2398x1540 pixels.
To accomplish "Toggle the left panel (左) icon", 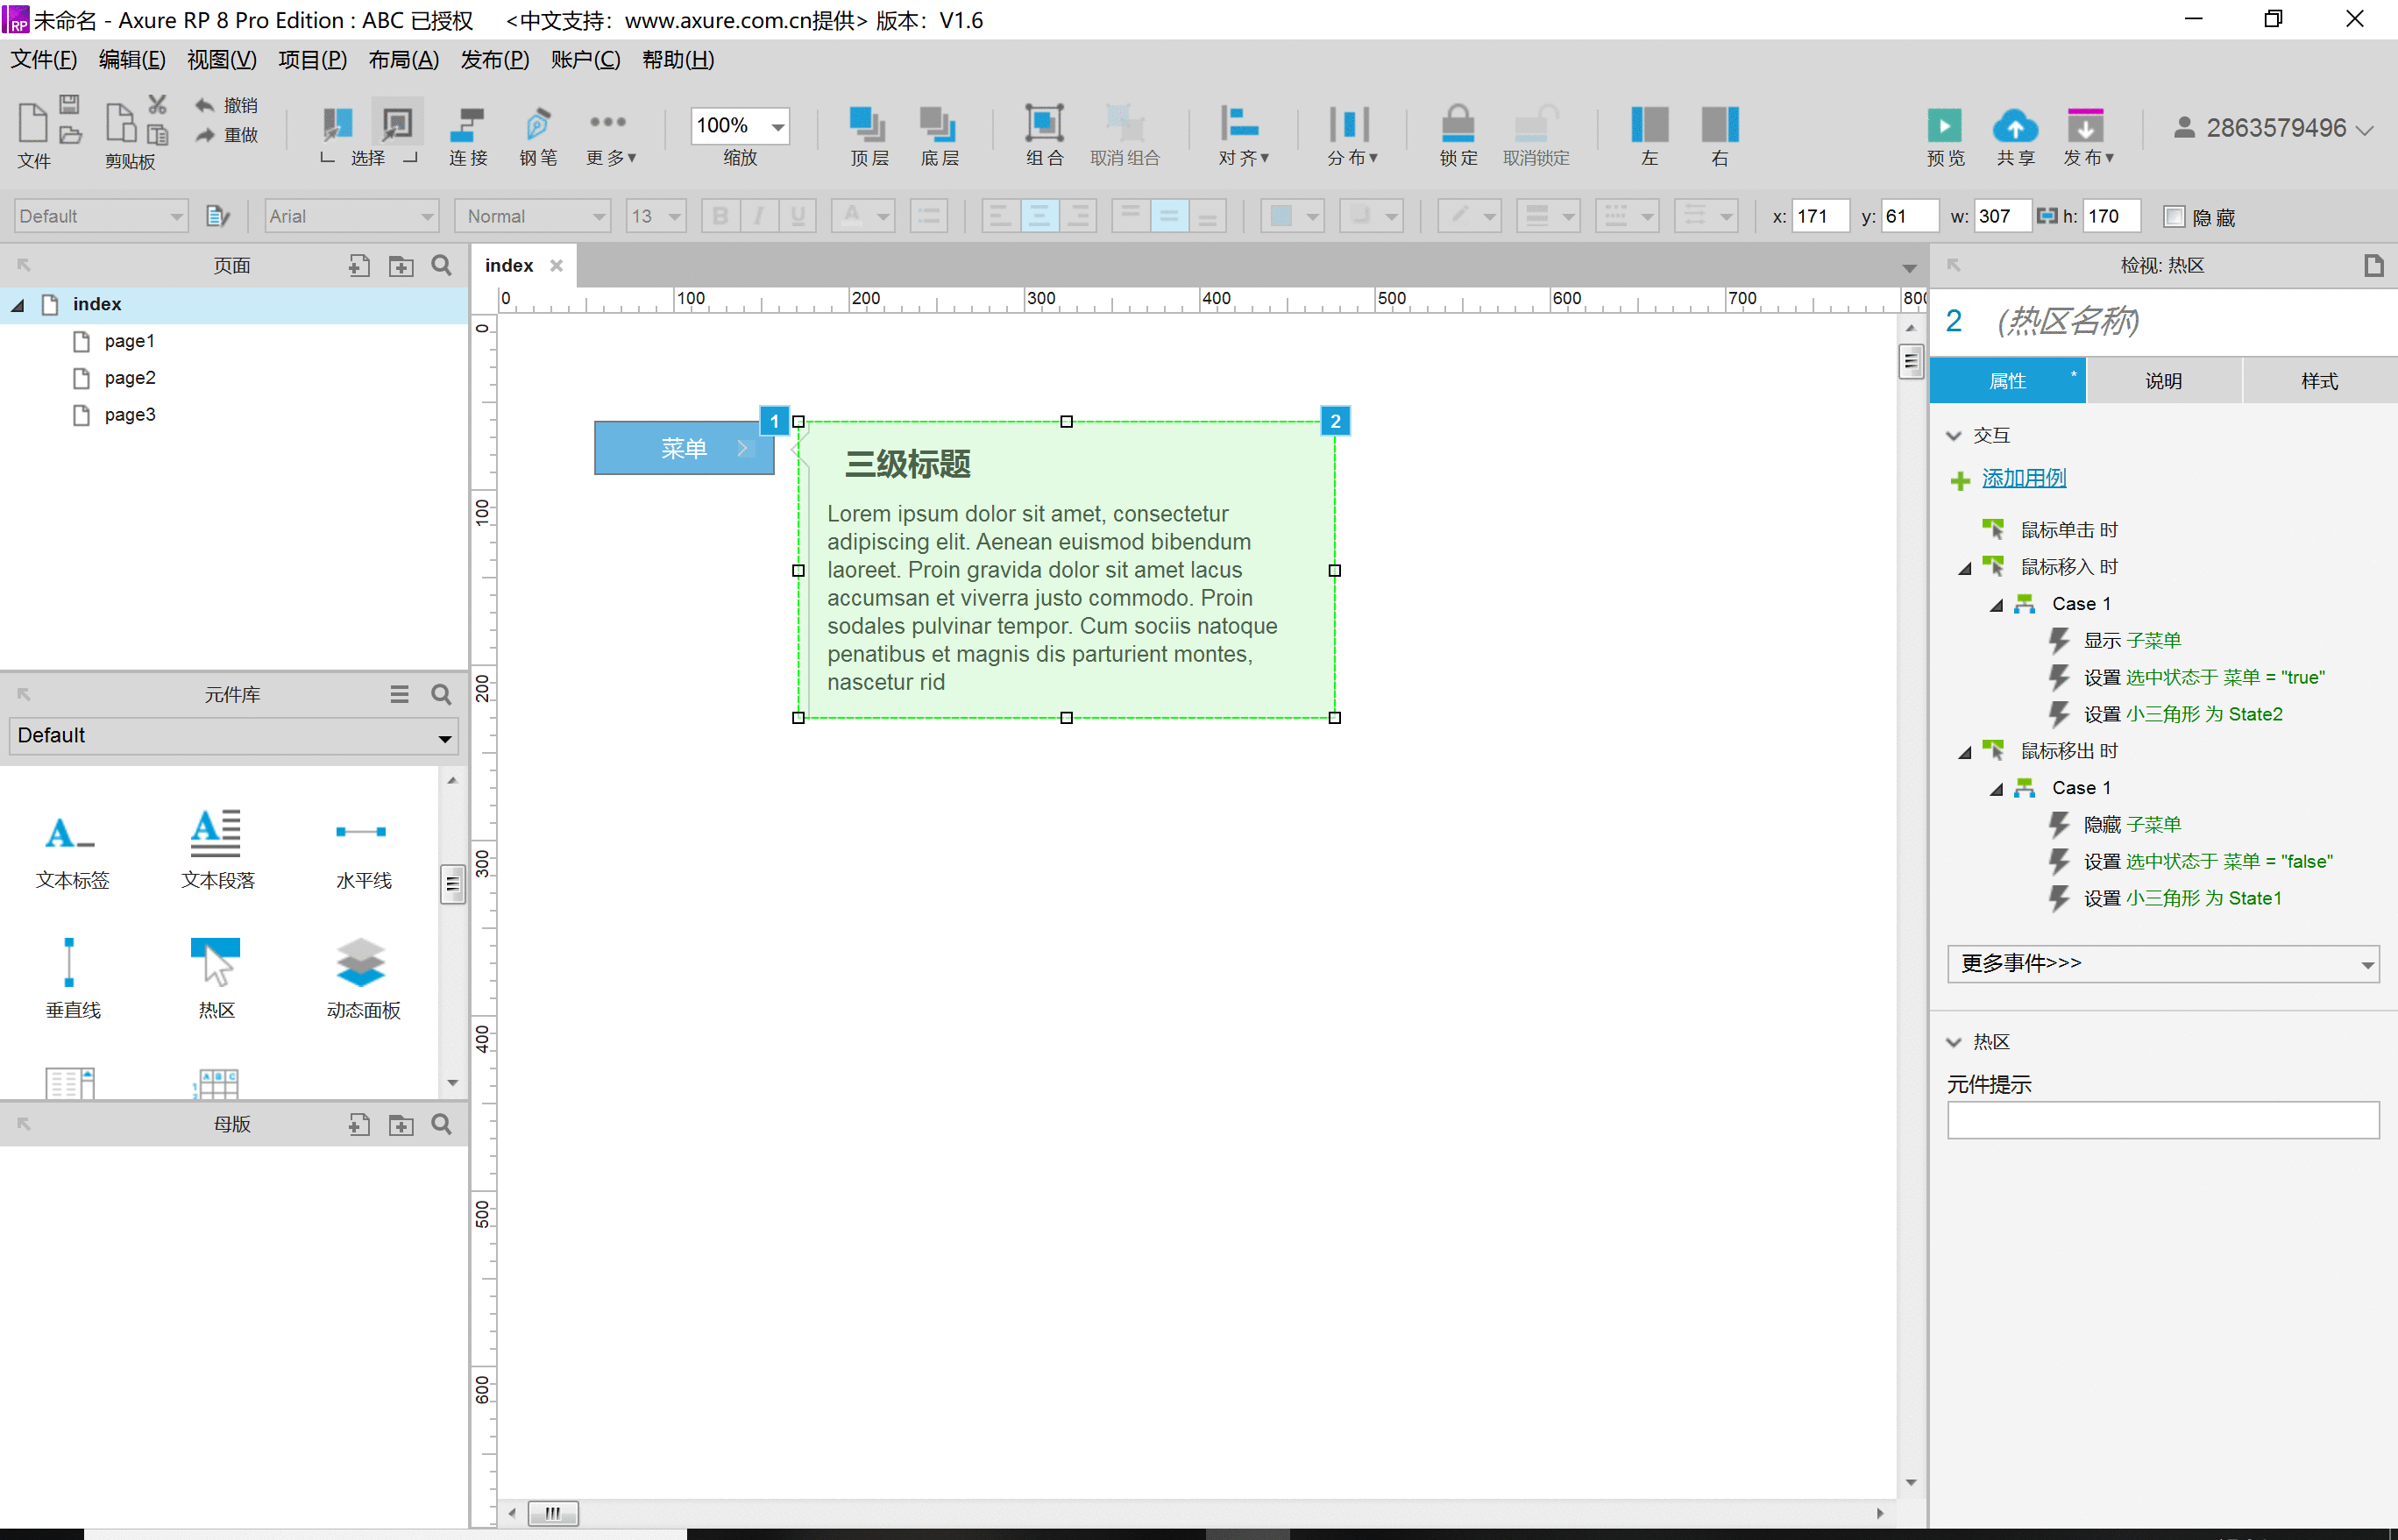I will click(1649, 125).
